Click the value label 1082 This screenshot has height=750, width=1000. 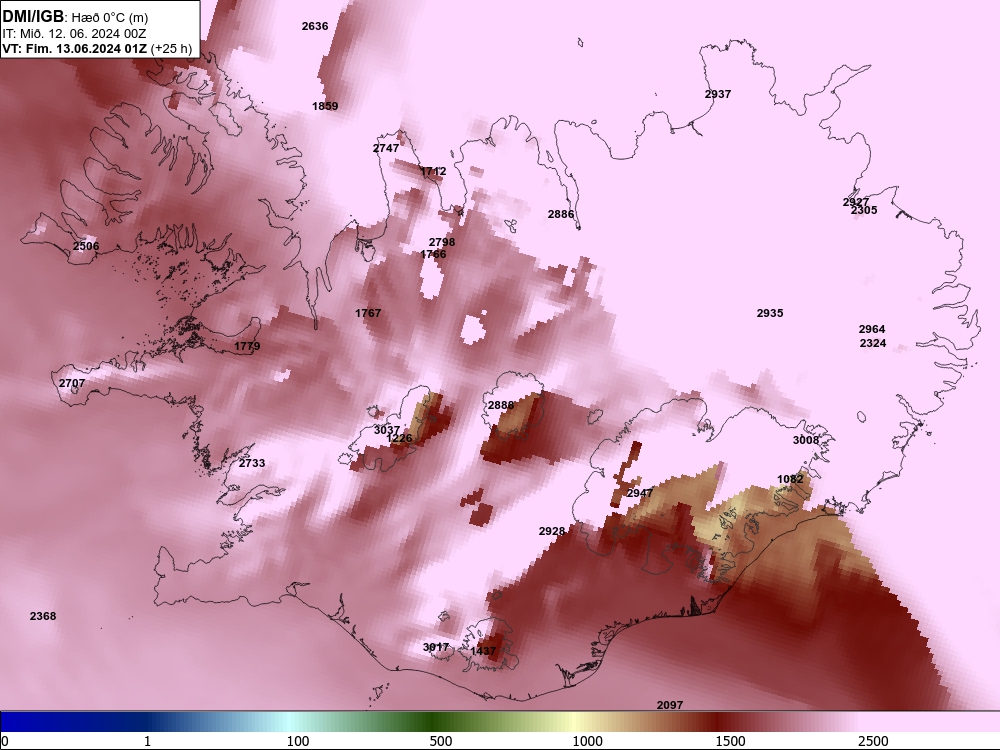pyautogui.click(x=790, y=479)
